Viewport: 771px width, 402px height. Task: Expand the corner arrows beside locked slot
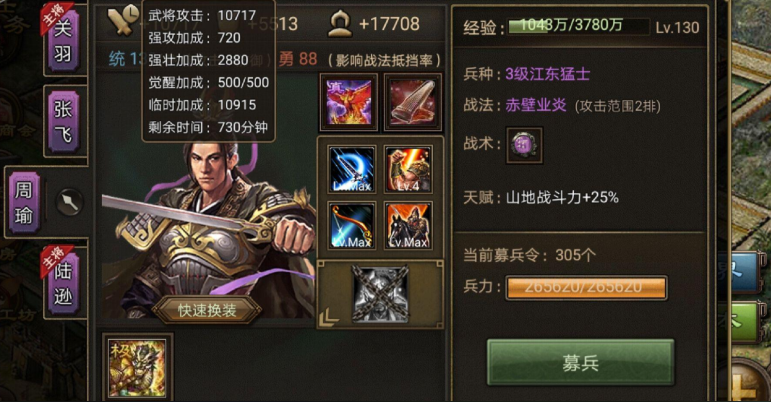328,318
